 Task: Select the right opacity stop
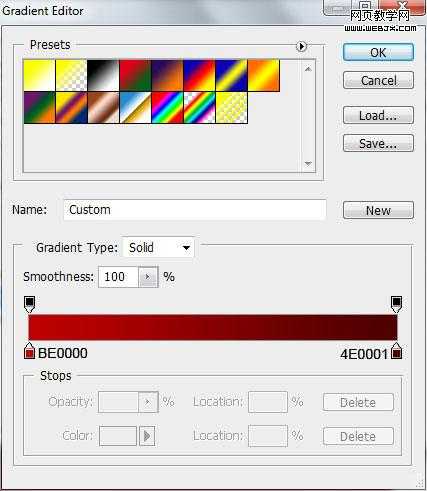tap(396, 304)
